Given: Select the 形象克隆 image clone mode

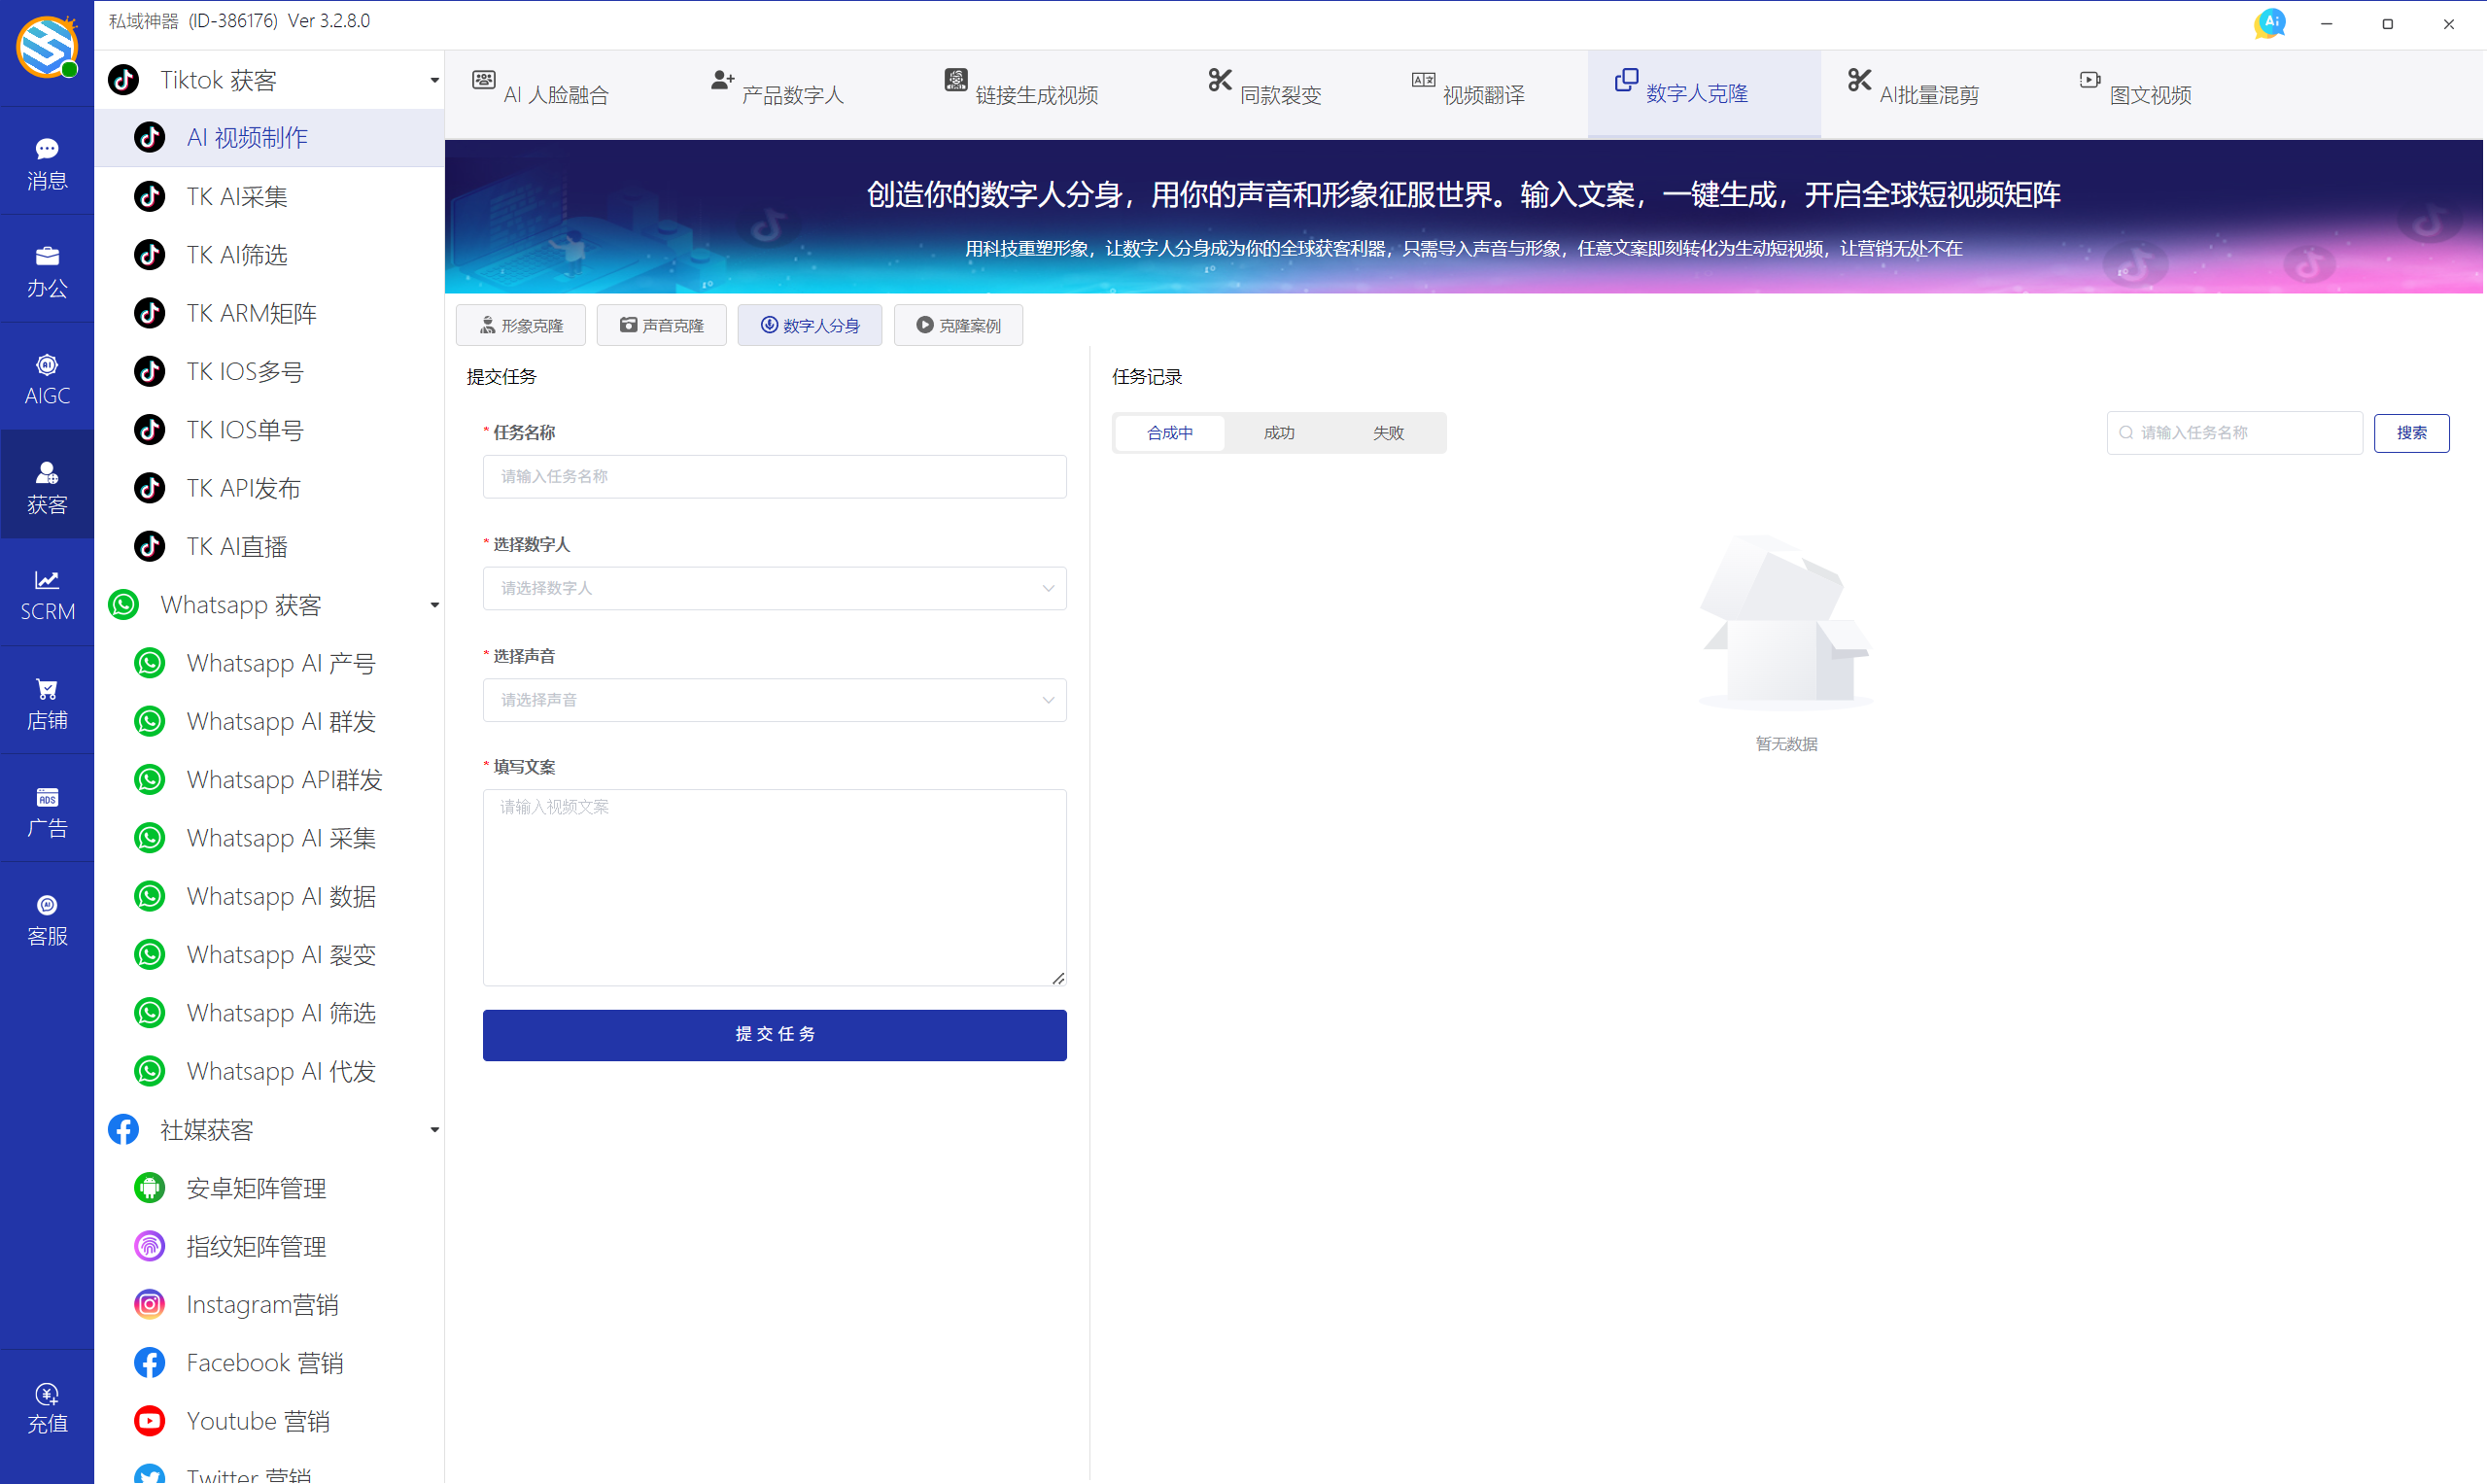Looking at the screenshot, I should [520, 324].
